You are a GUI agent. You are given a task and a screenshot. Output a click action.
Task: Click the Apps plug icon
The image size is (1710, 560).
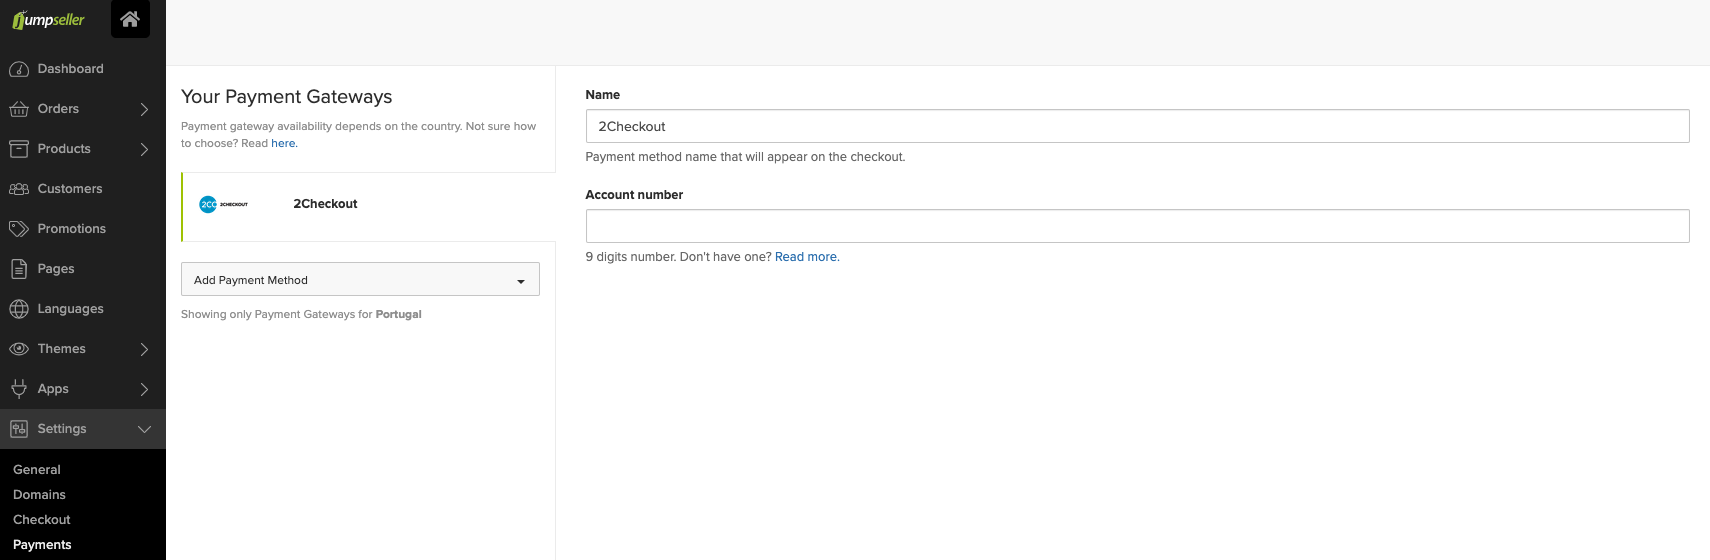pos(19,389)
